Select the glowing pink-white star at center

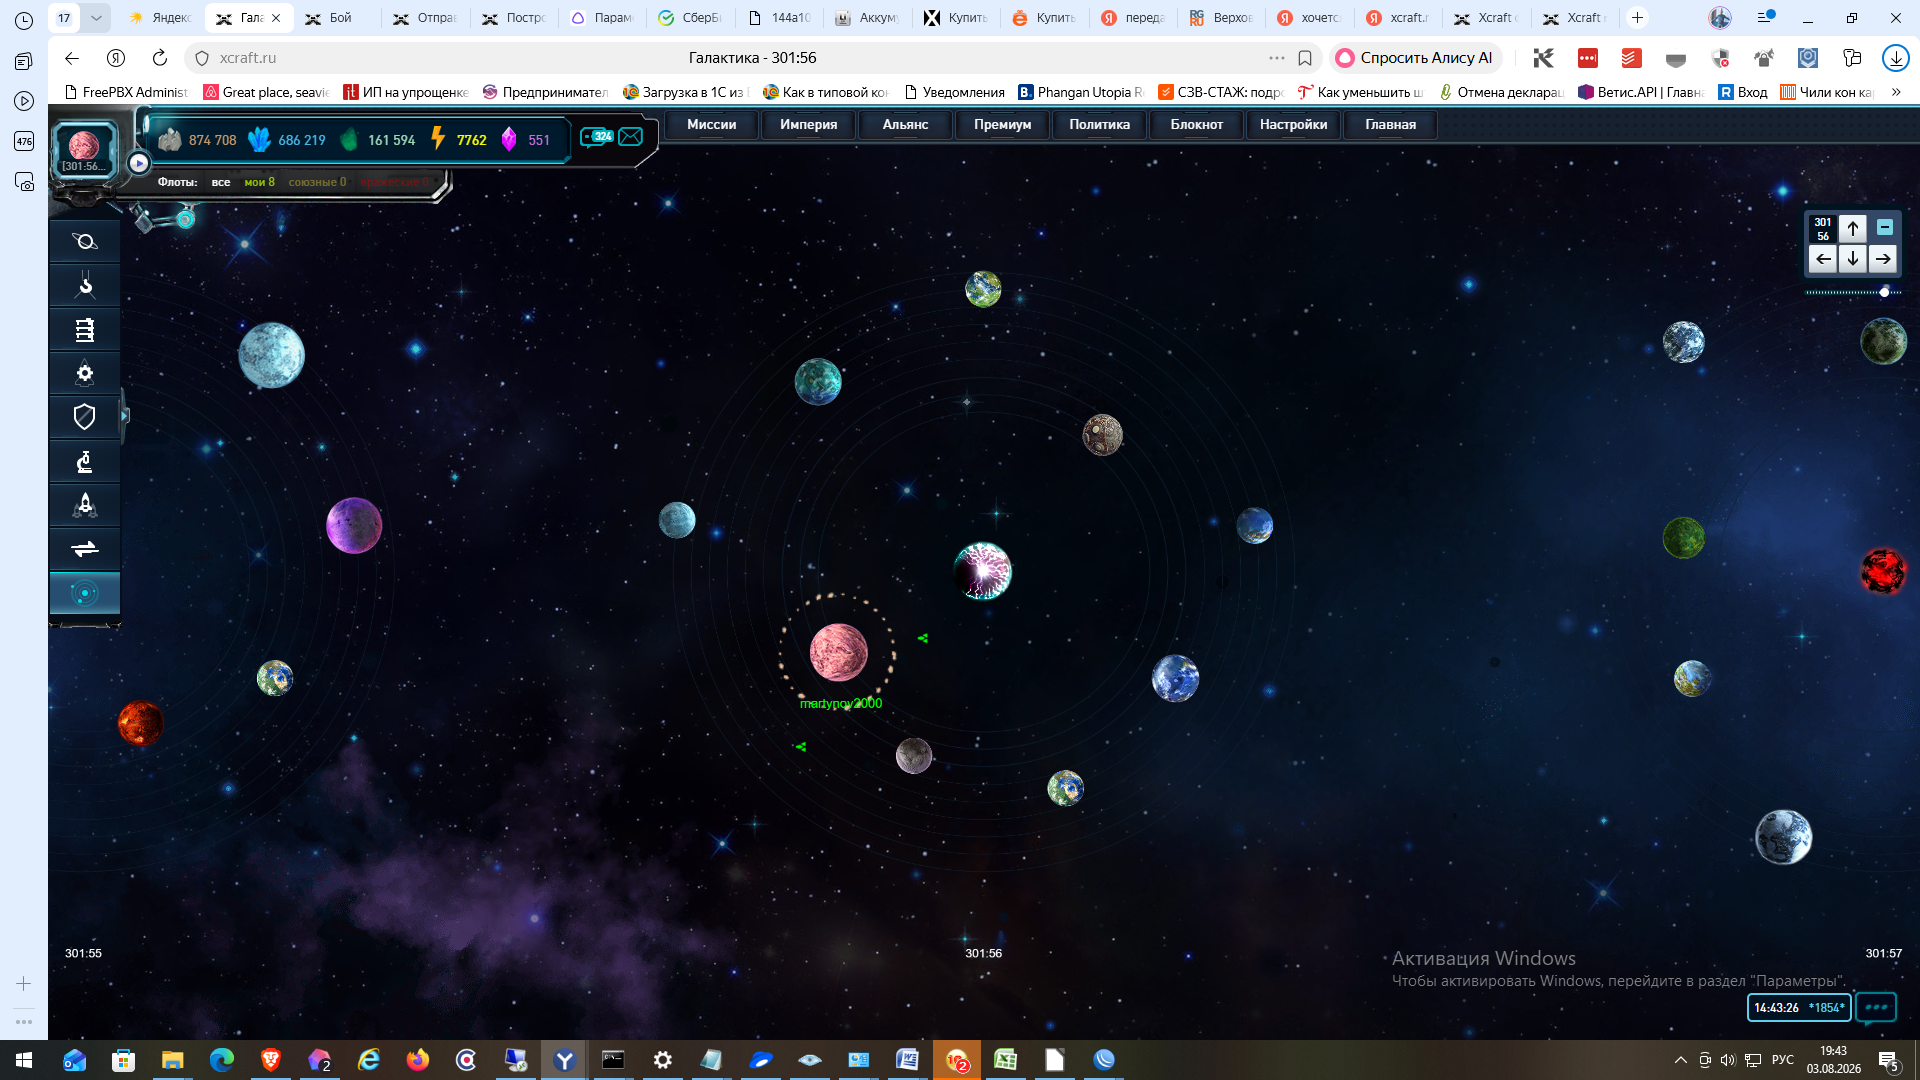pos(982,571)
